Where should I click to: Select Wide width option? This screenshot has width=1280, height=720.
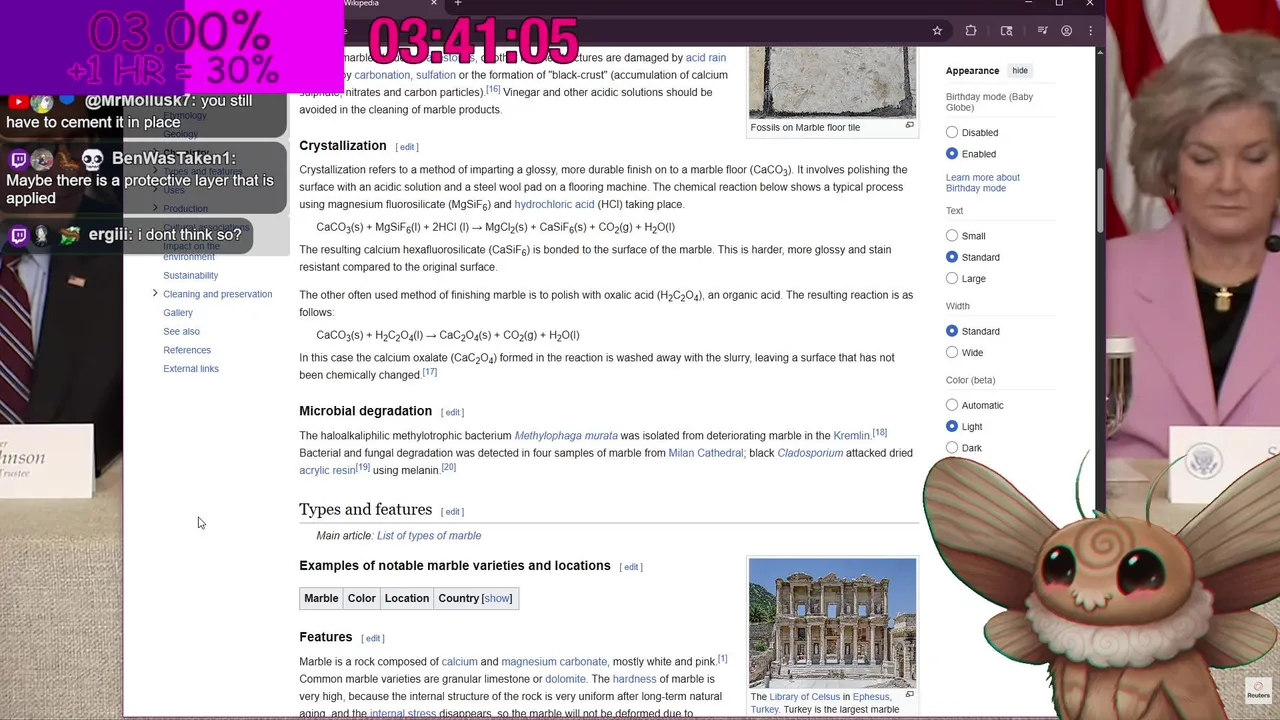tap(952, 353)
